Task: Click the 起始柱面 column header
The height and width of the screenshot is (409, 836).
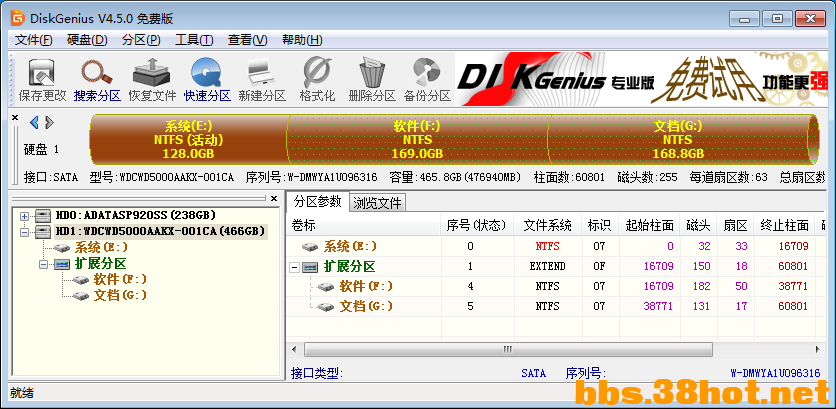Action: click(x=649, y=226)
